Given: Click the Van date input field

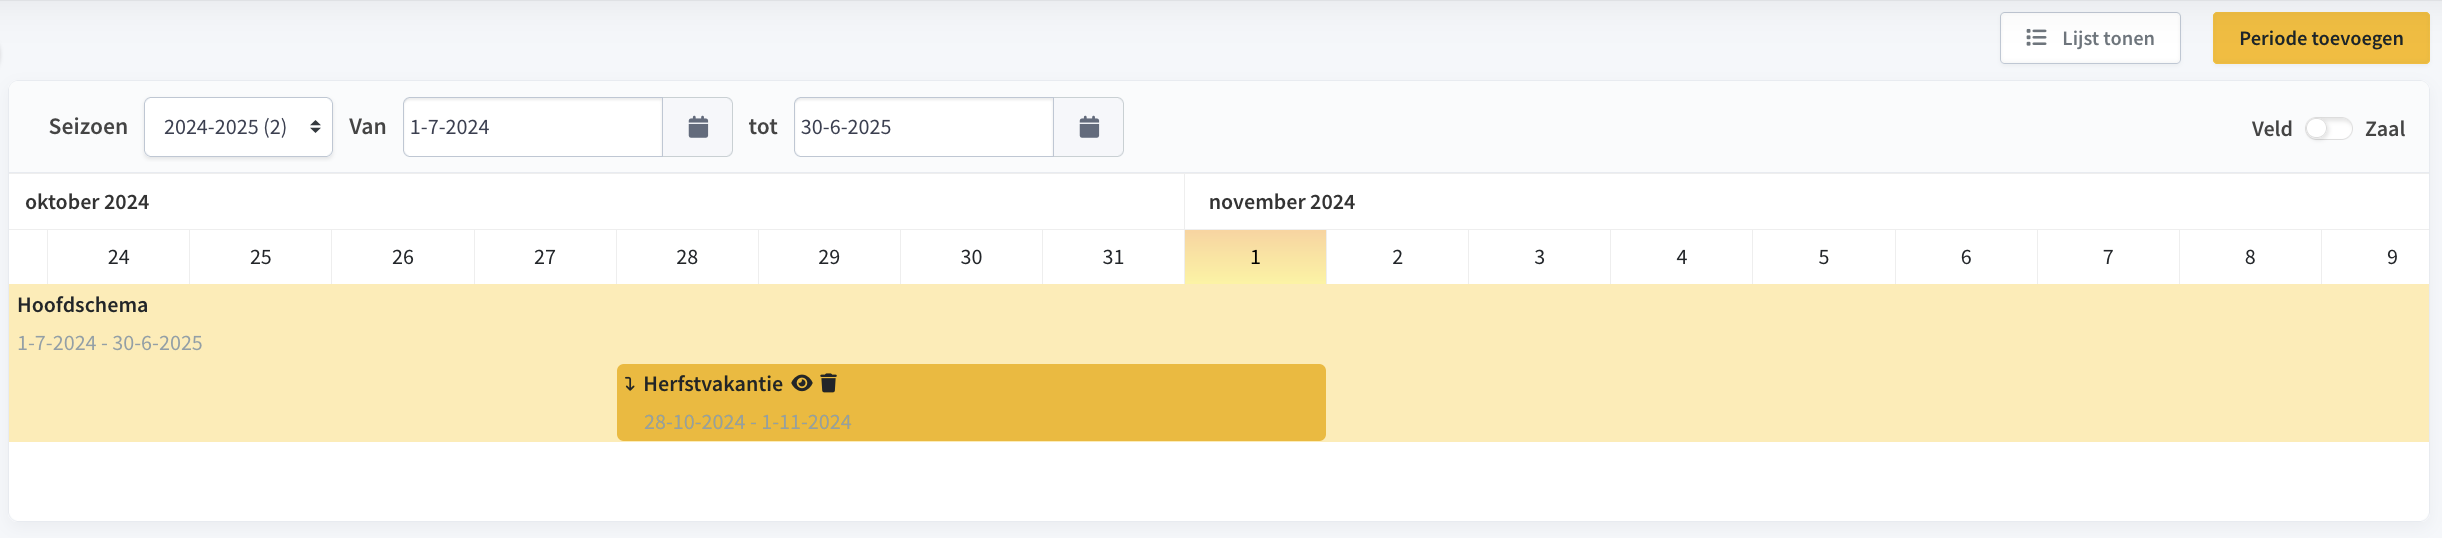Looking at the screenshot, I should tap(533, 127).
